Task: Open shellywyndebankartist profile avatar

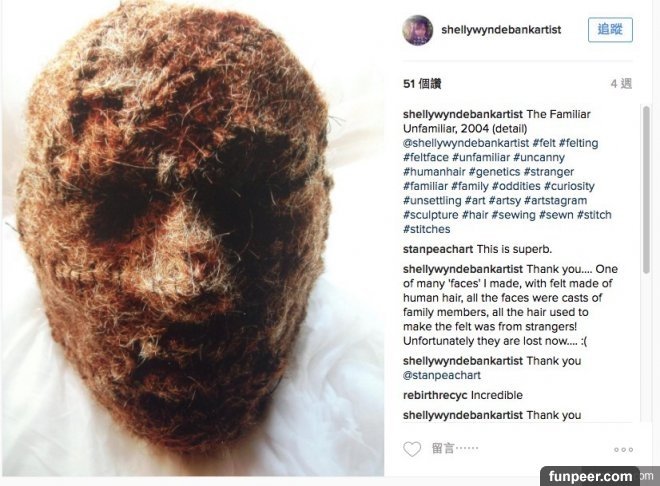Action: (418, 30)
